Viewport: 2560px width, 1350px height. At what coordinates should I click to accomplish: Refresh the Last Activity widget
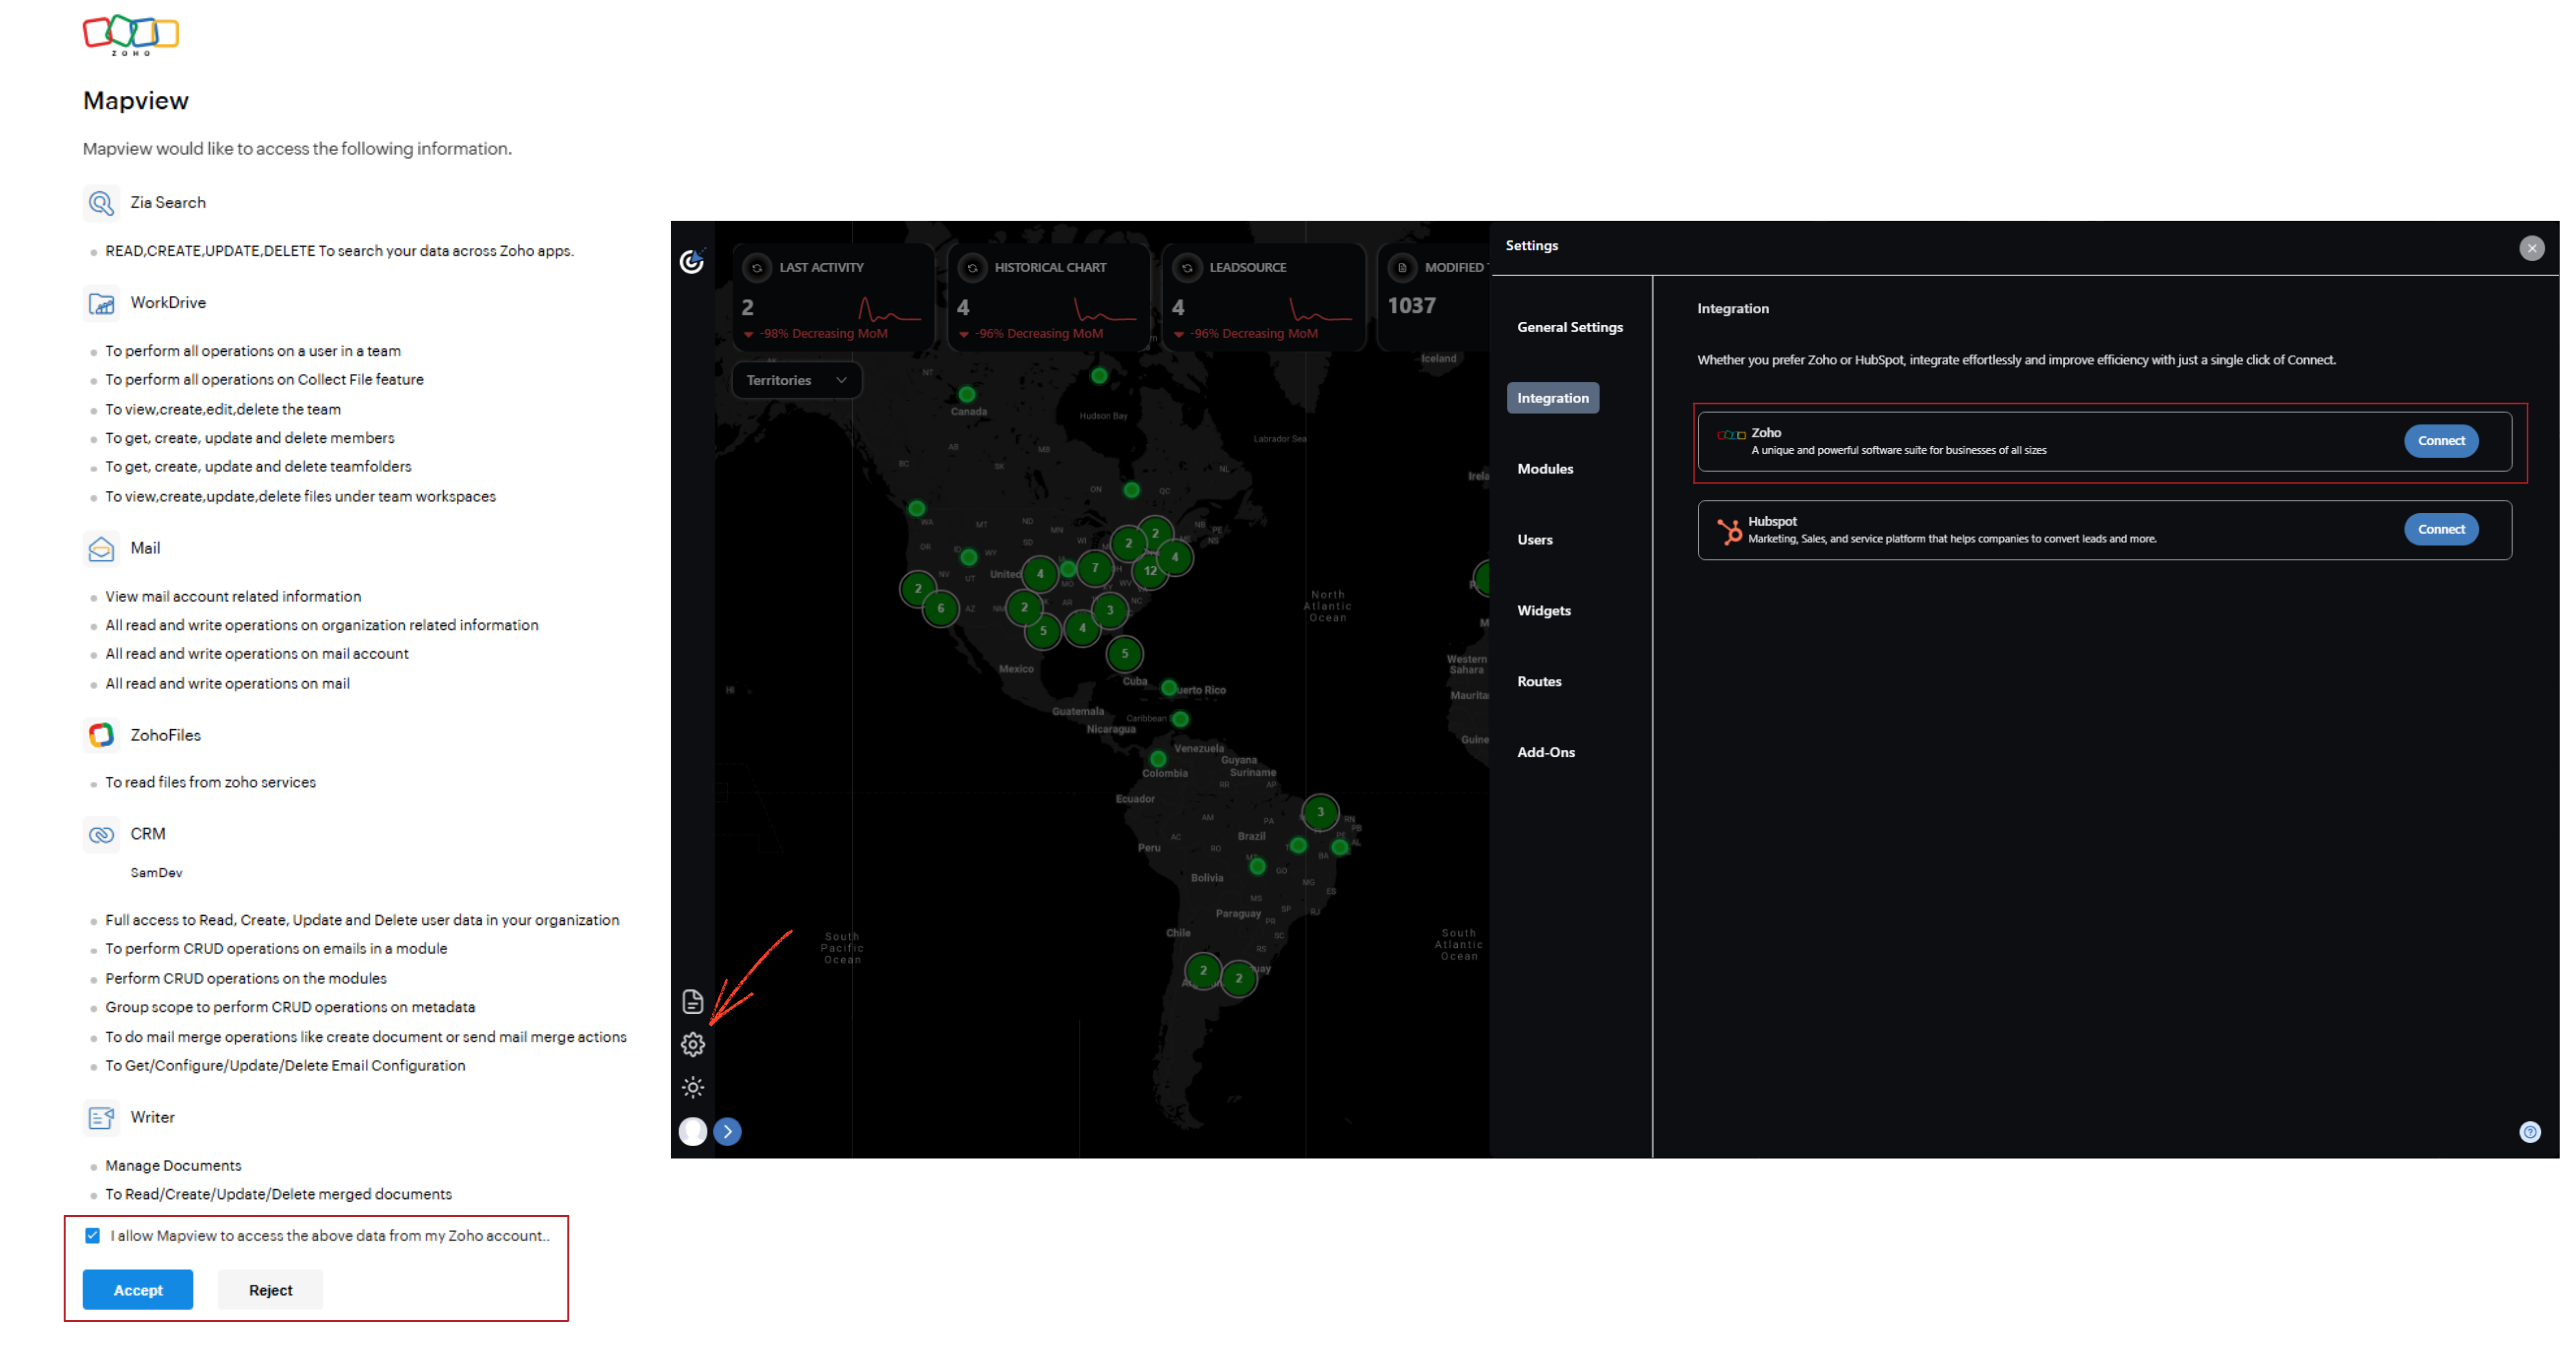pos(757,268)
